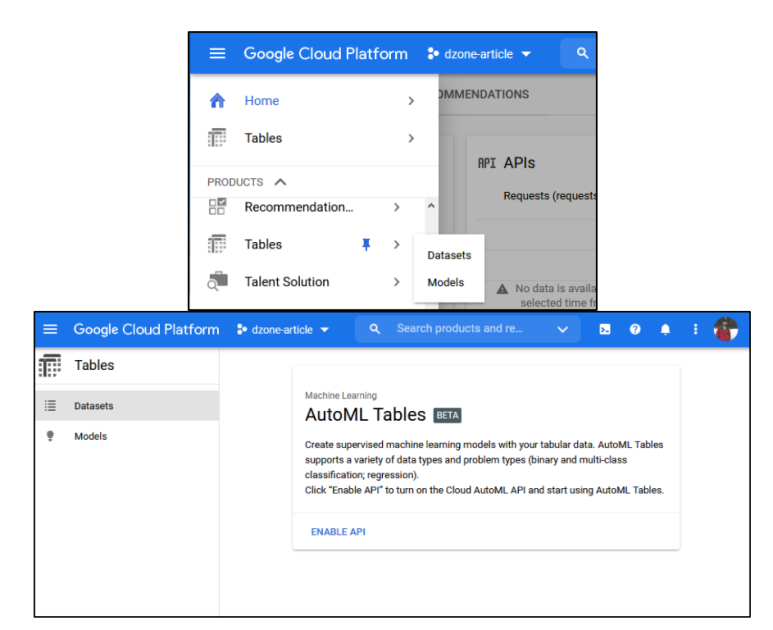This screenshot has width=773, height=630.
Task: Click Search products and resources field
Action: pos(467,329)
